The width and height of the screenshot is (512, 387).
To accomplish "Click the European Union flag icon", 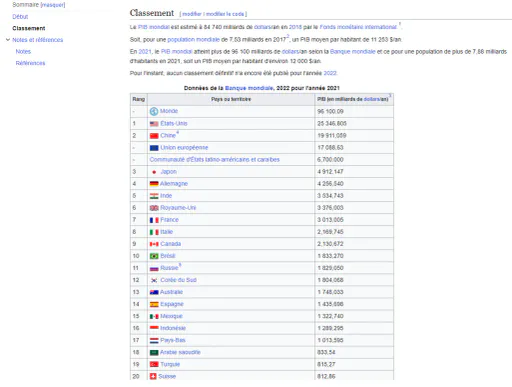I will (154, 148).
